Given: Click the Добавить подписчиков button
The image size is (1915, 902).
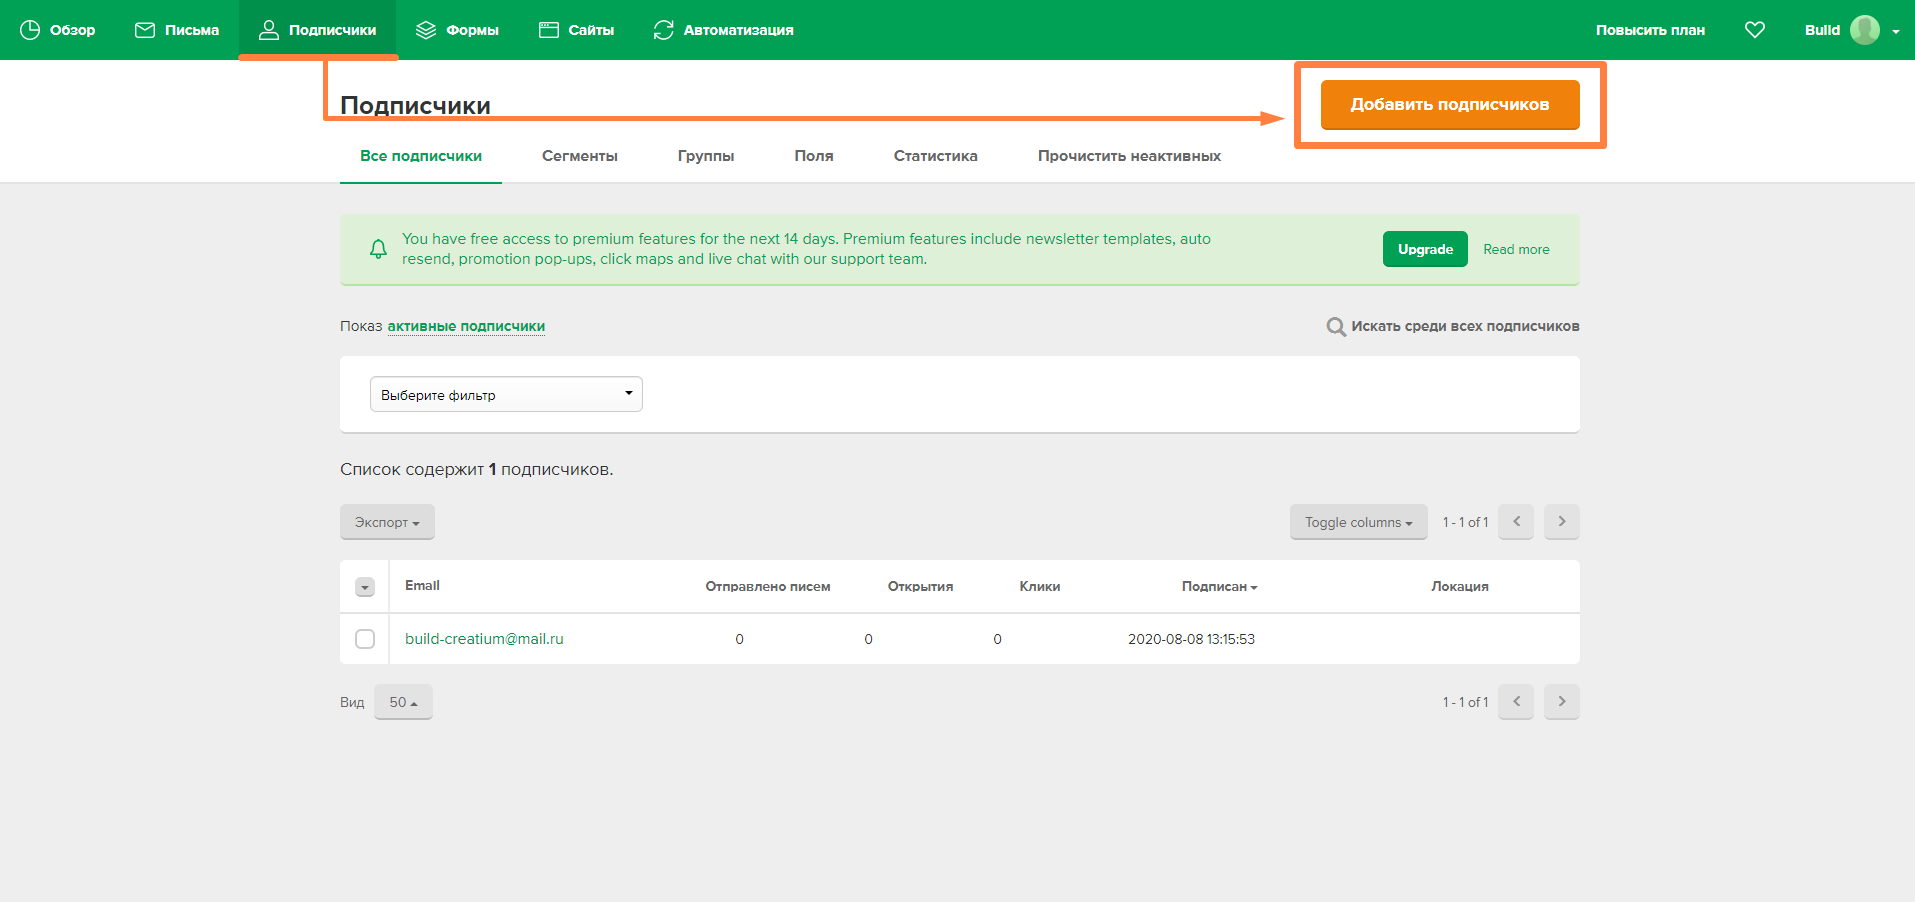Looking at the screenshot, I should point(1450,105).
